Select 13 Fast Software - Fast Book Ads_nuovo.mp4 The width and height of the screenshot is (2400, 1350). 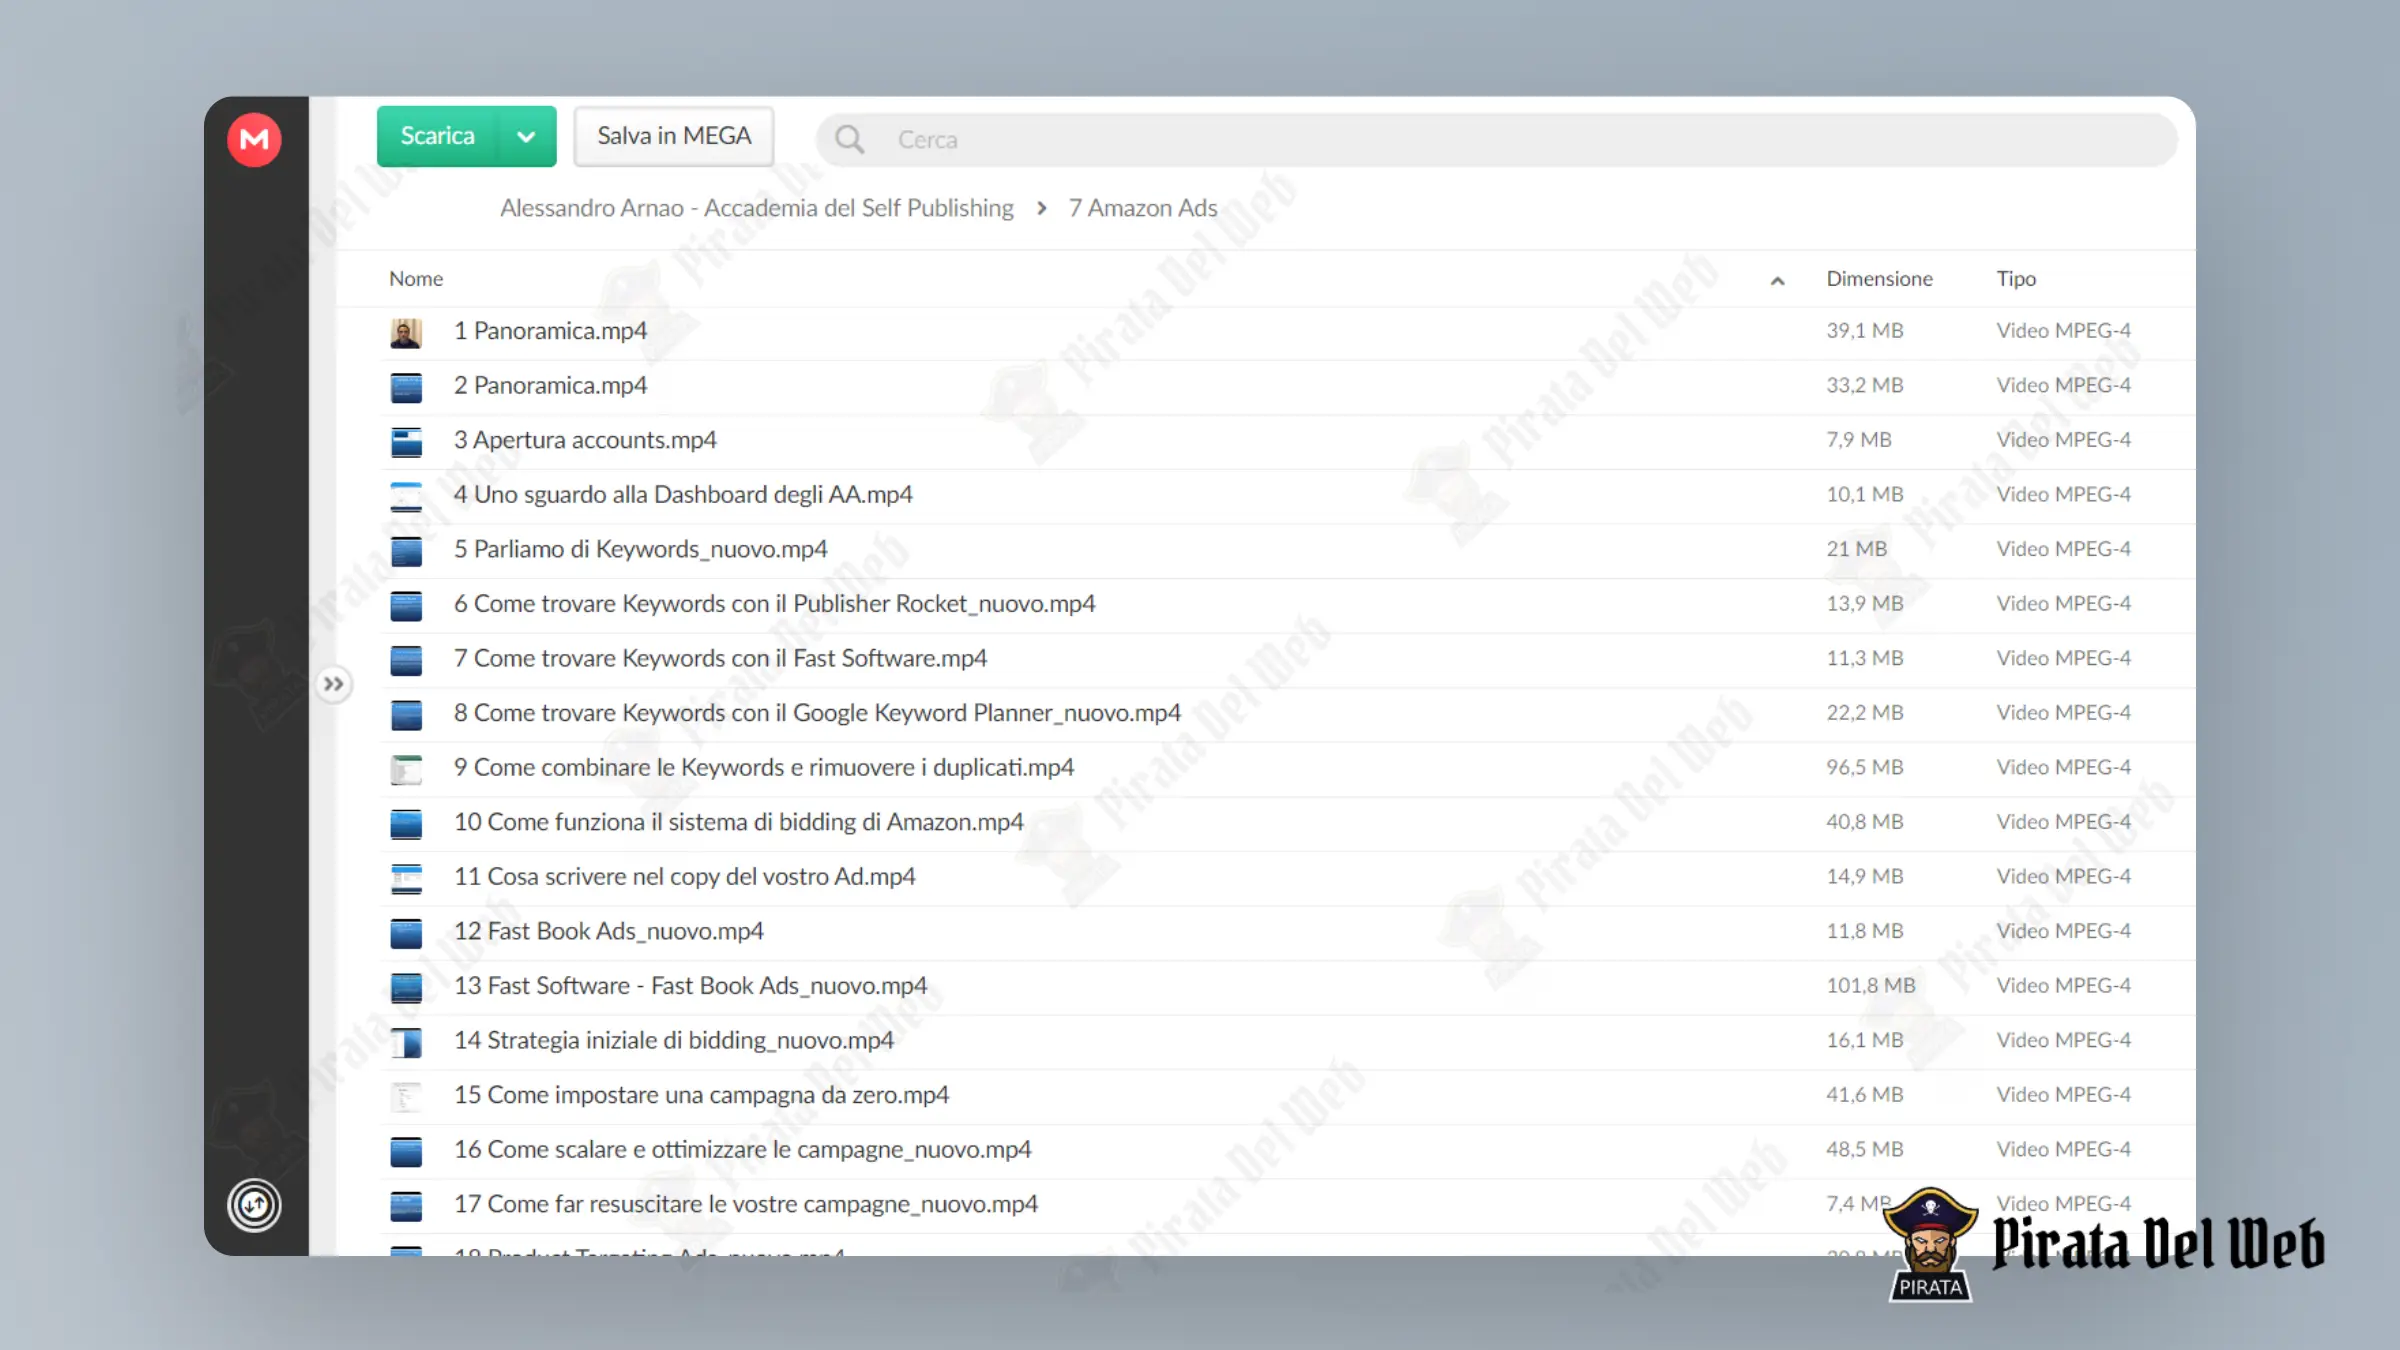(x=690, y=986)
